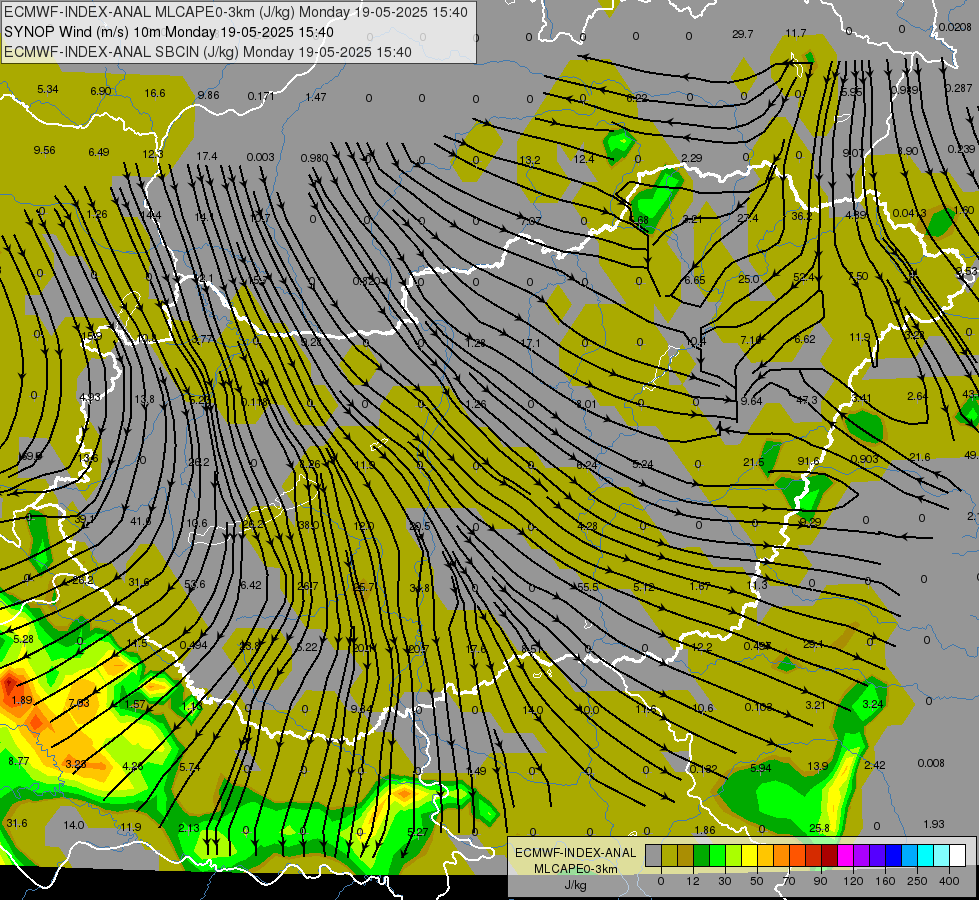Click legend scale label 250

[x=917, y=881]
